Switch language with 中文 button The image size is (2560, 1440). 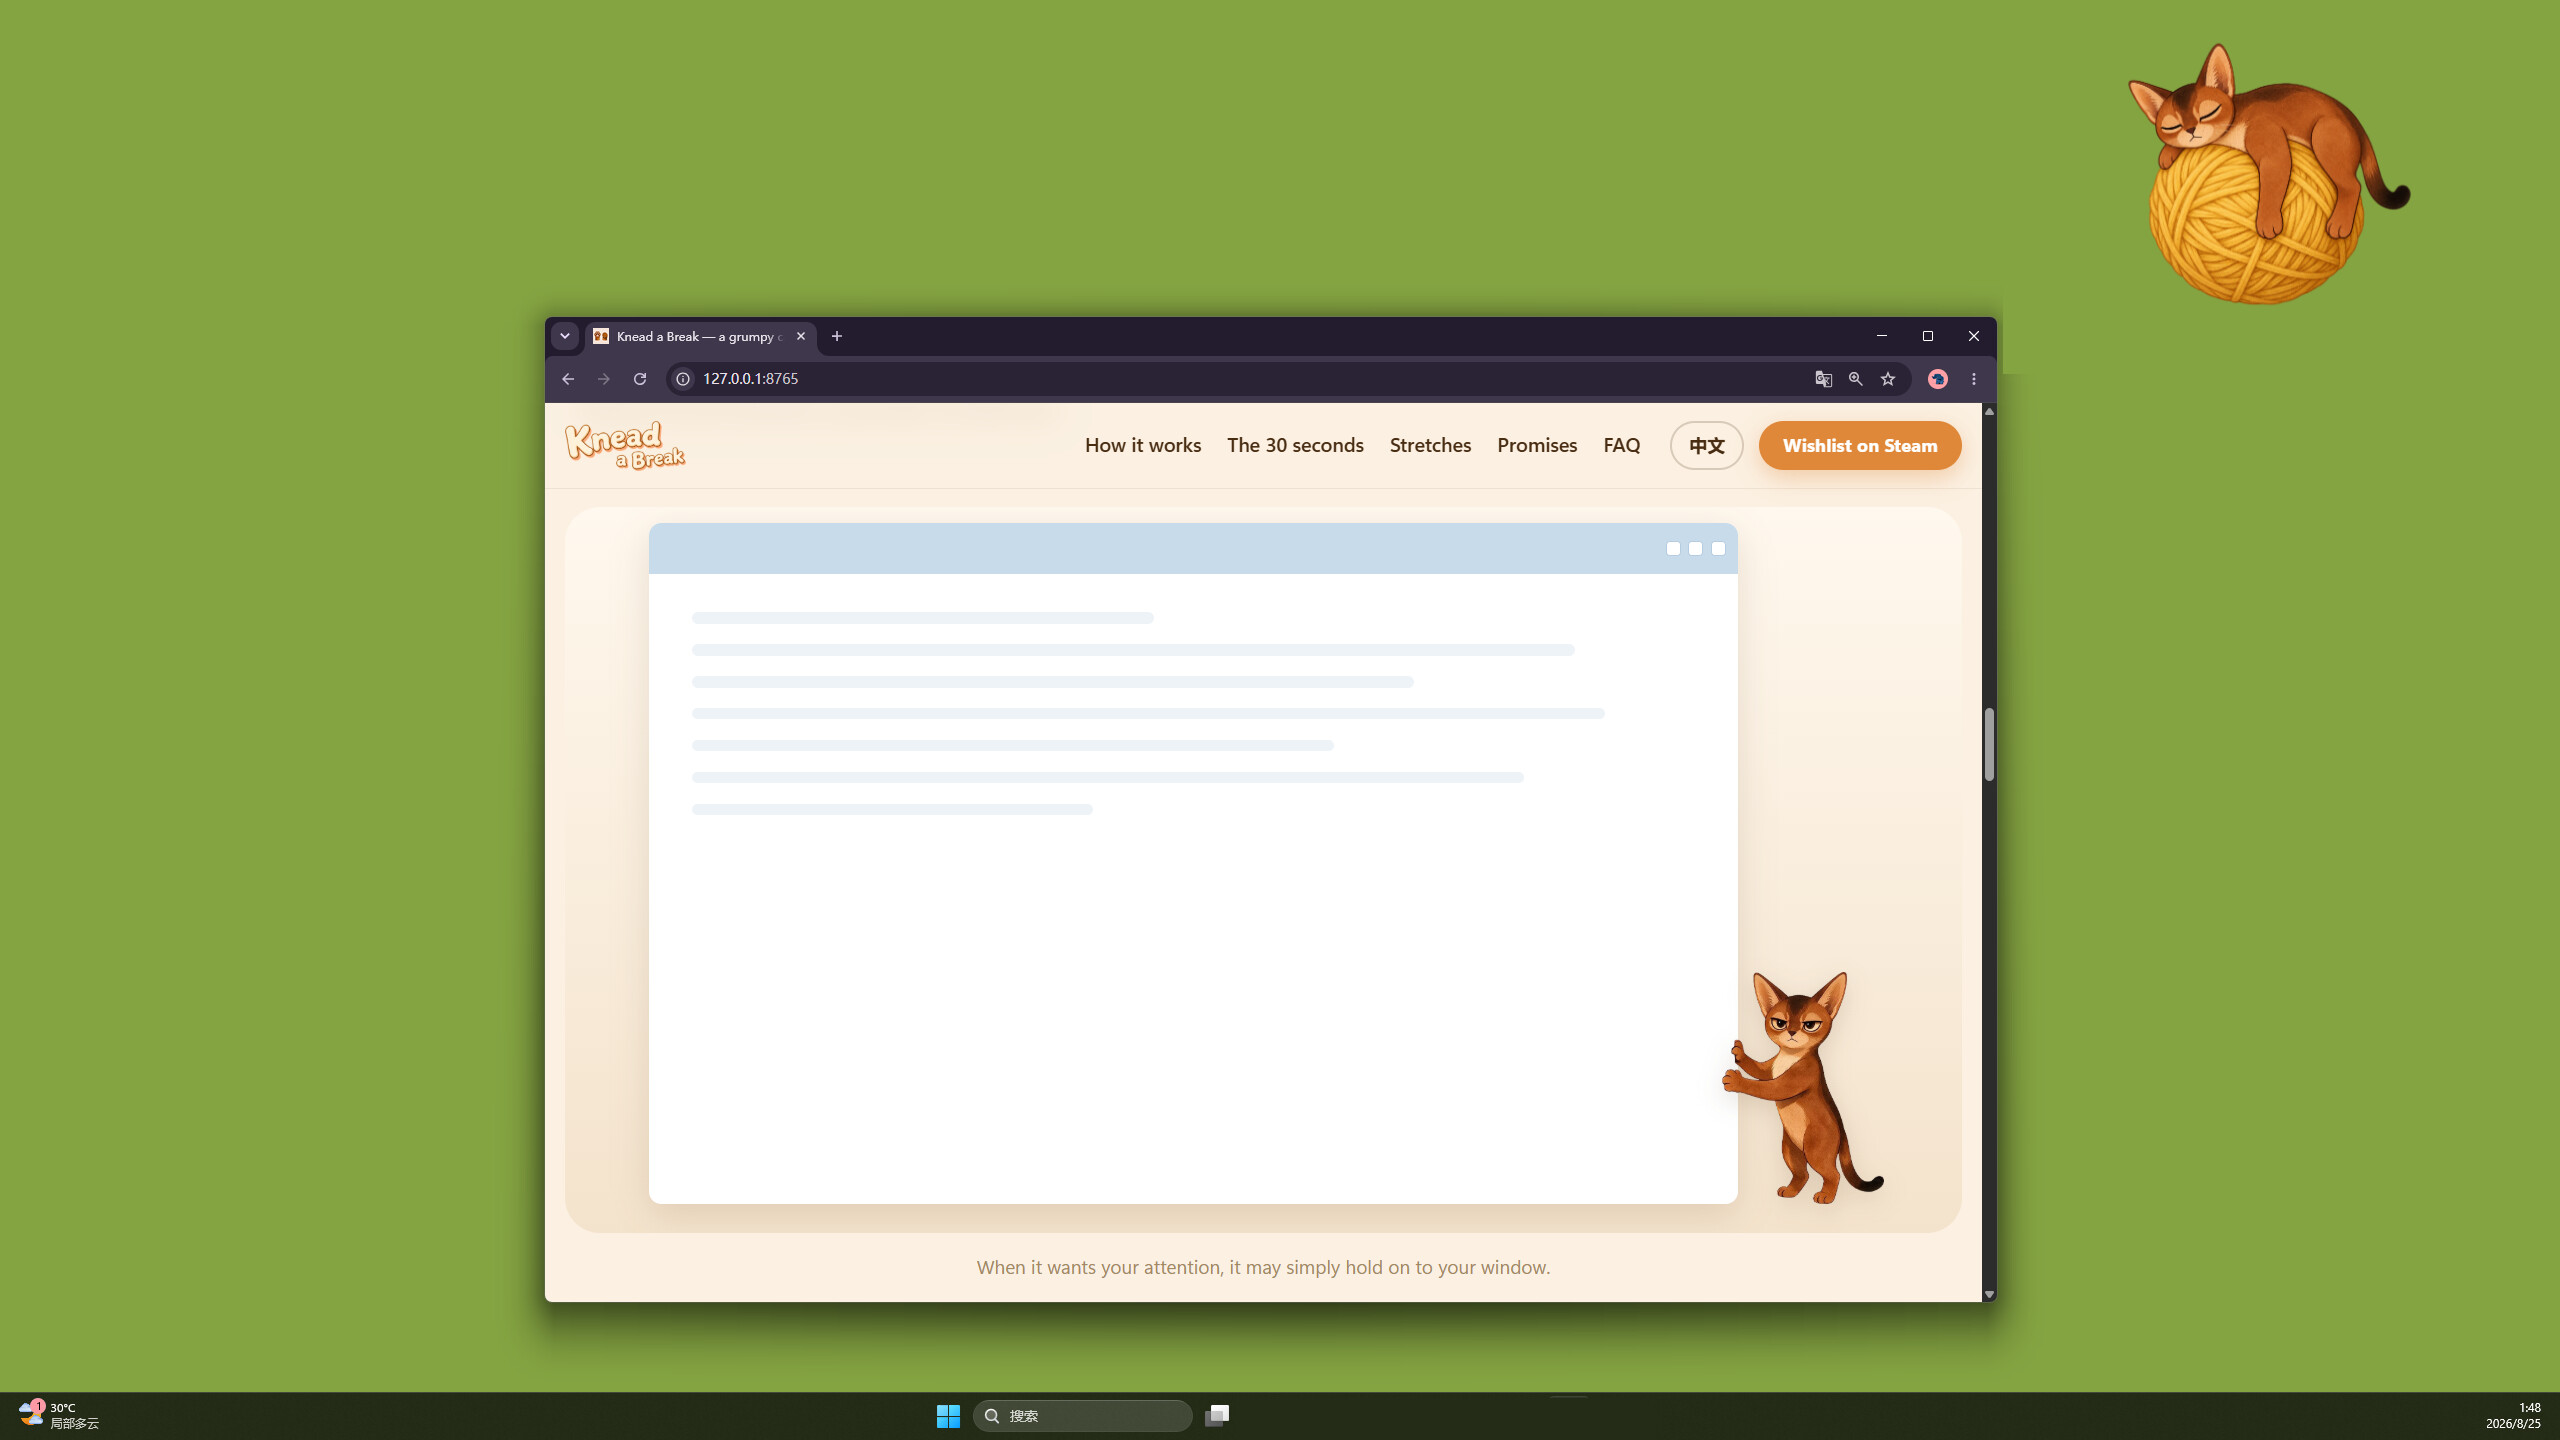pyautogui.click(x=1707, y=445)
